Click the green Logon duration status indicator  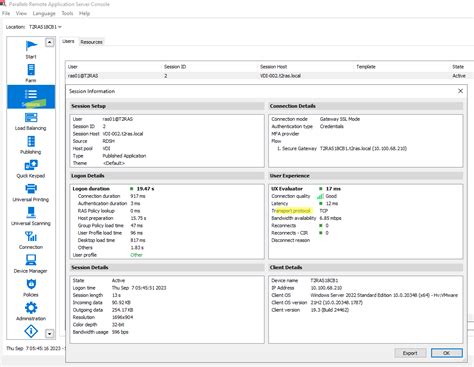[132, 189]
